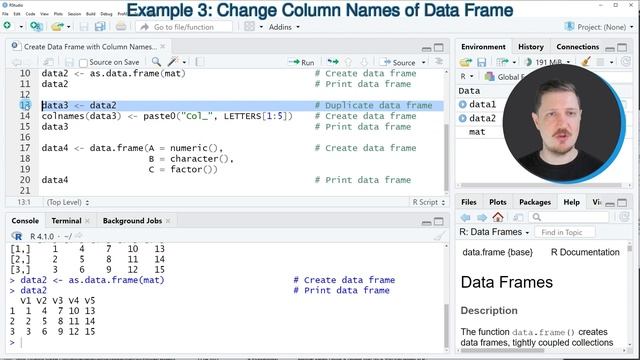
Task: Open the Source options dropdown arrow
Action: tap(424, 62)
